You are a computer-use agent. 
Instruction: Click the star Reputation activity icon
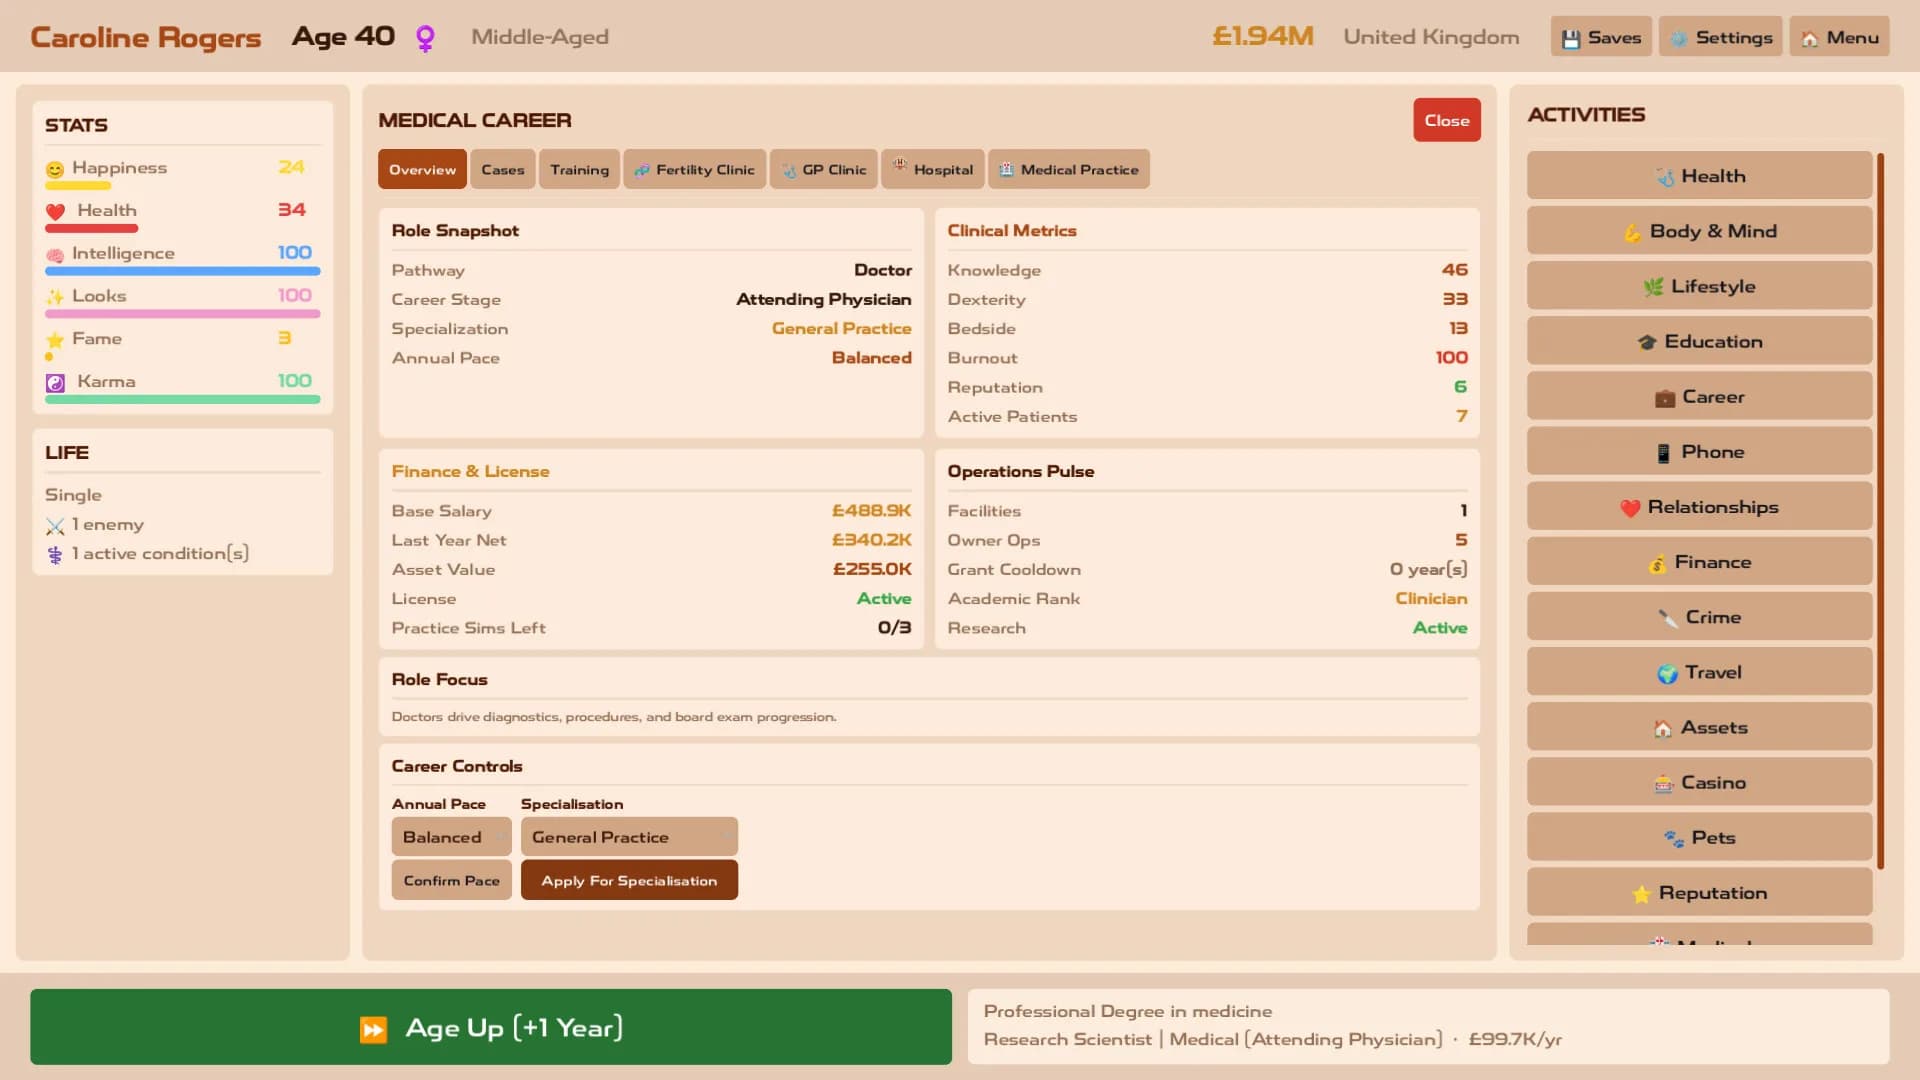pyautogui.click(x=1641, y=894)
